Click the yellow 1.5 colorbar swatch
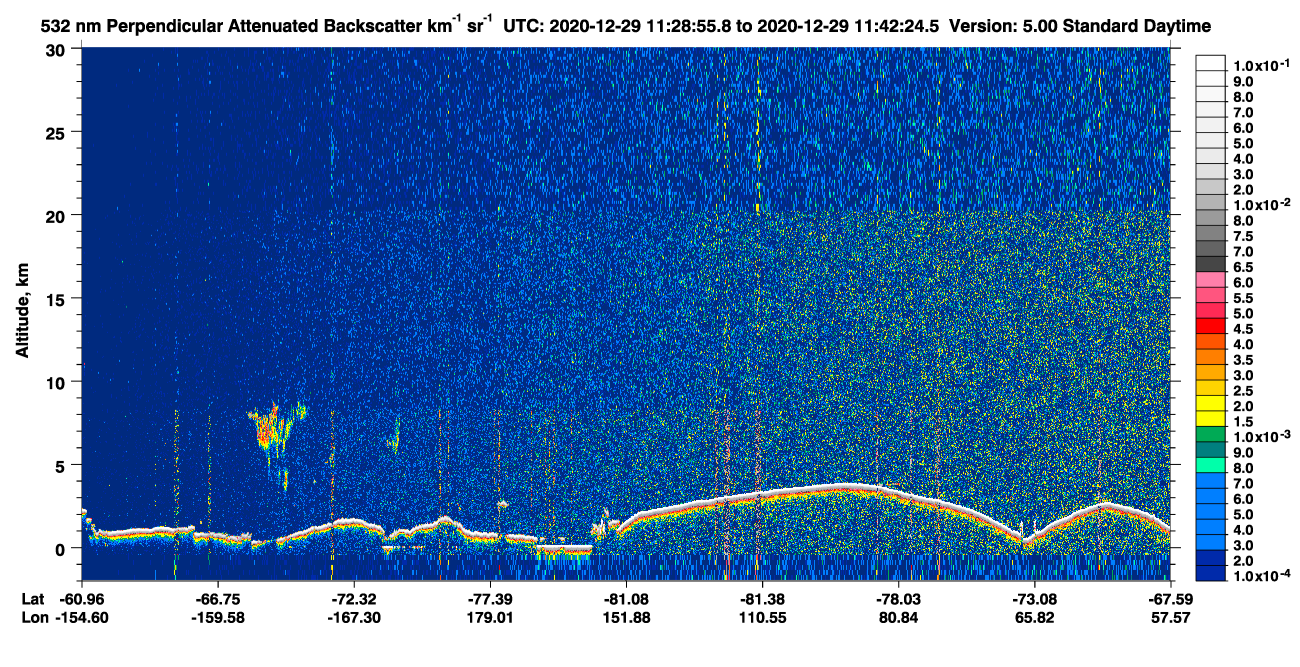 (1210, 421)
